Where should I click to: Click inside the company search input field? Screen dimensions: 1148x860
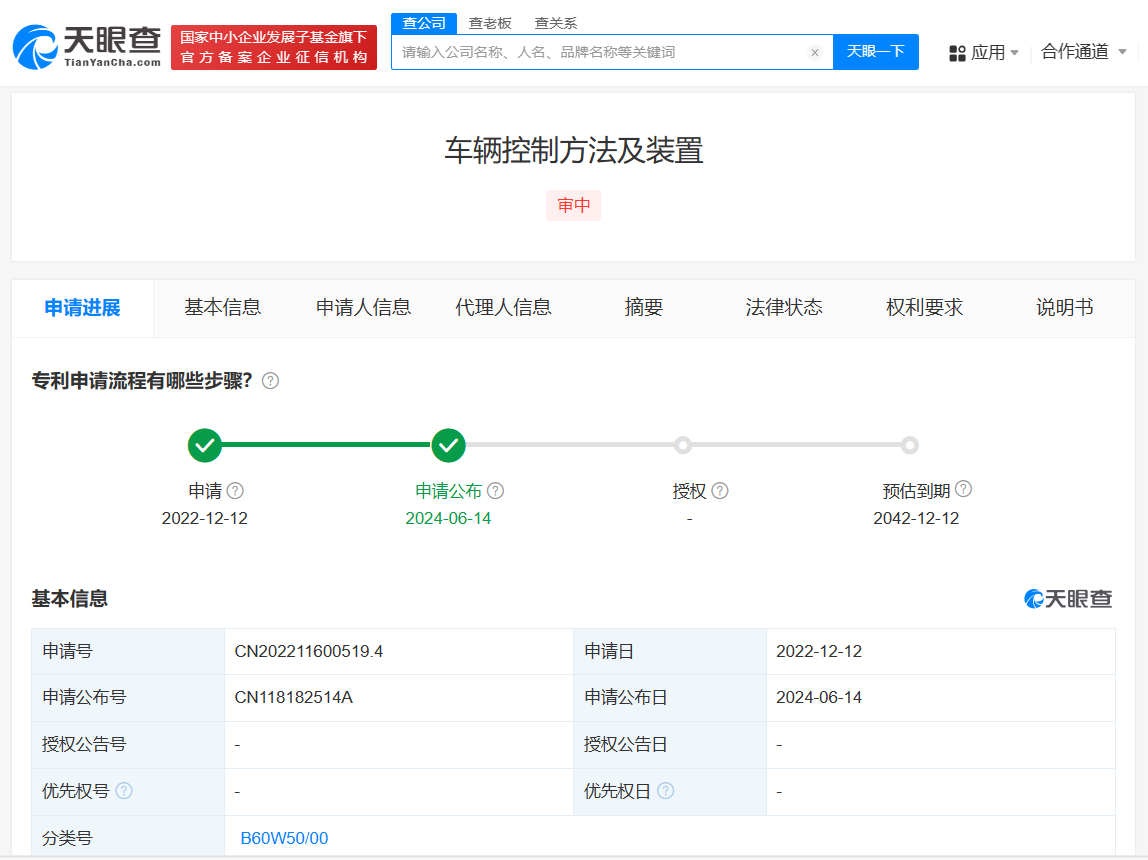[600, 52]
